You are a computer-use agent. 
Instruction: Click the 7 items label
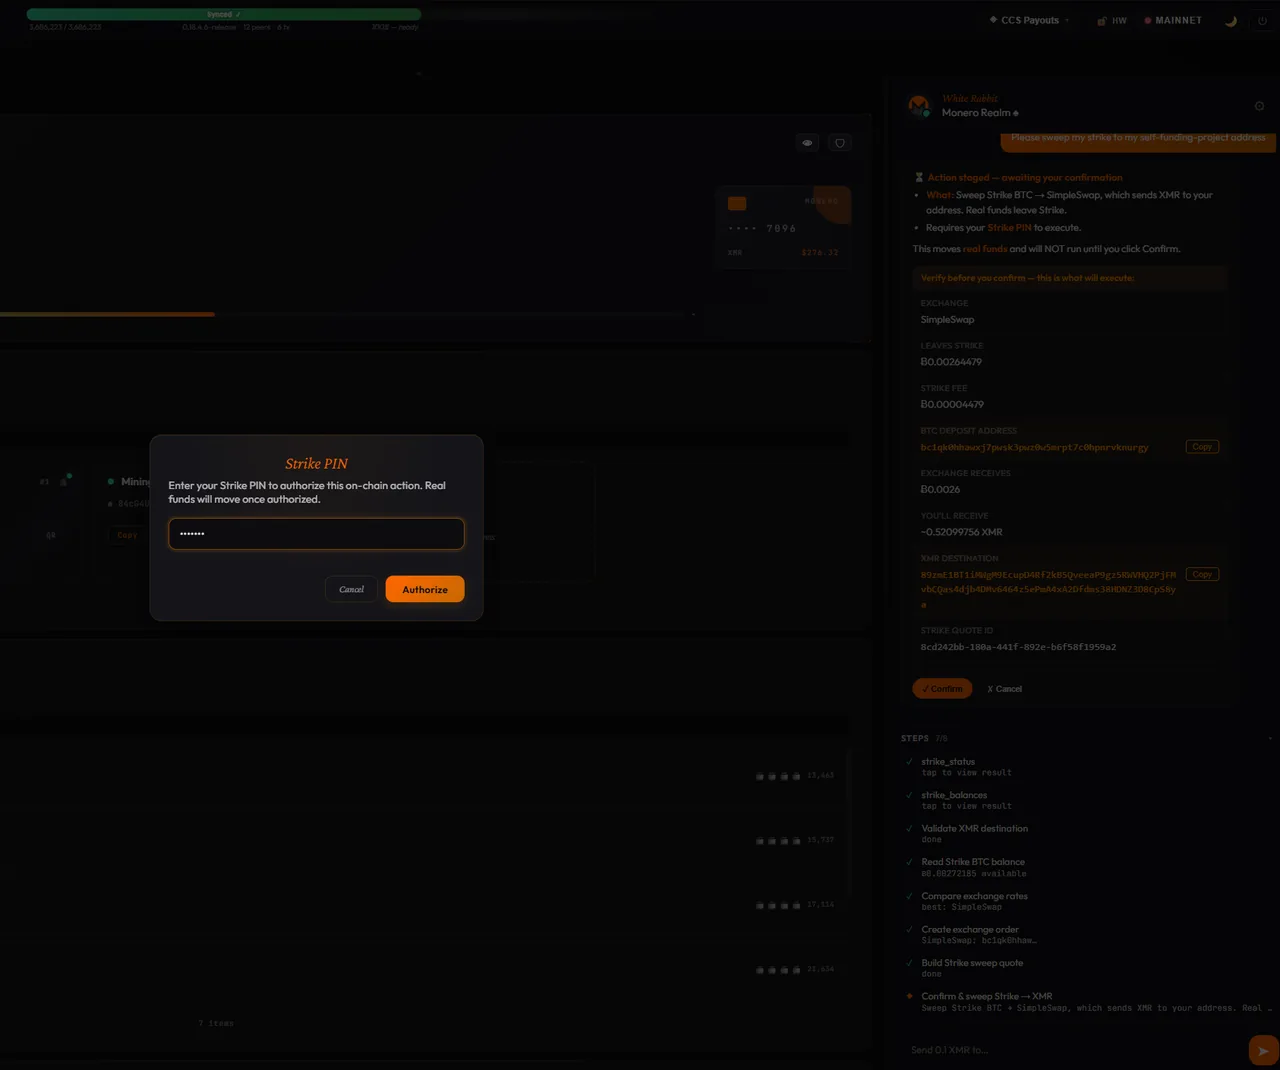[216, 1023]
